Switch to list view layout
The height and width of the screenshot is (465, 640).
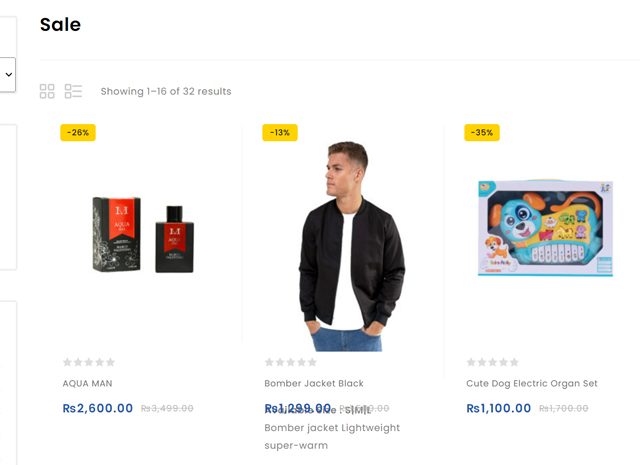[73, 92]
